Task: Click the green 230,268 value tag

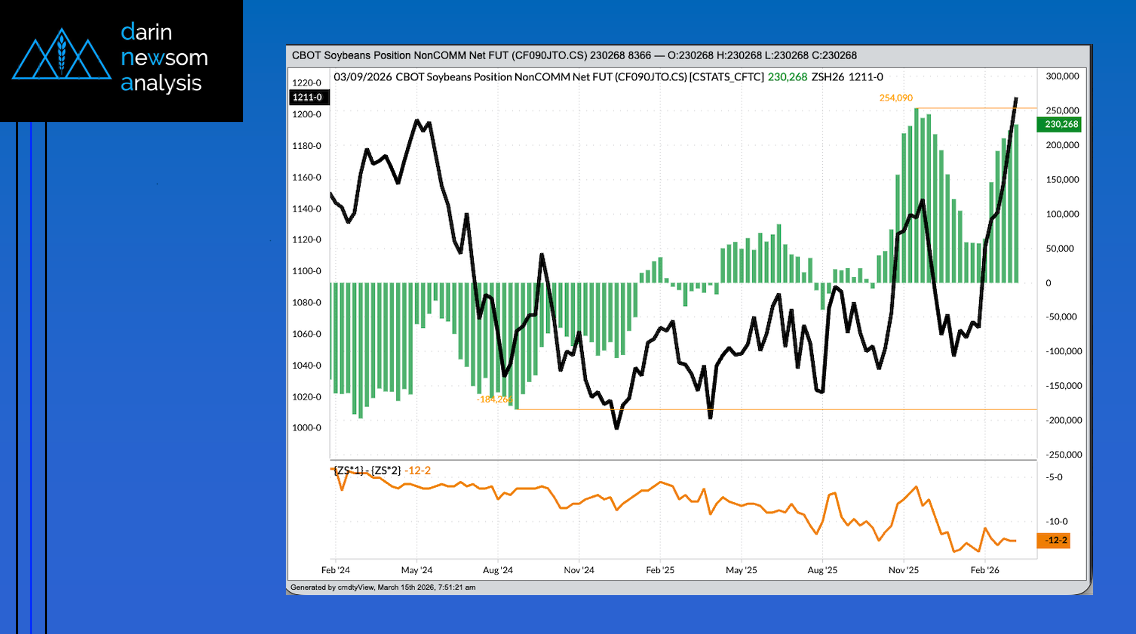Action: tap(1060, 124)
